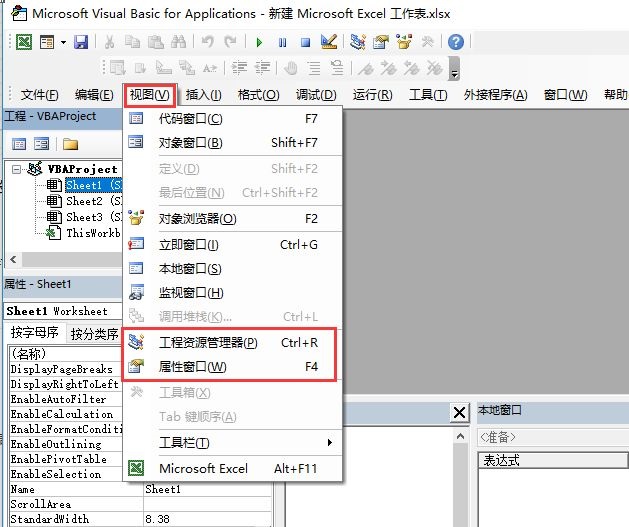This screenshot has width=629, height=527.
Task: Click the Save toolbar icon
Action: pyautogui.click(x=81, y=42)
